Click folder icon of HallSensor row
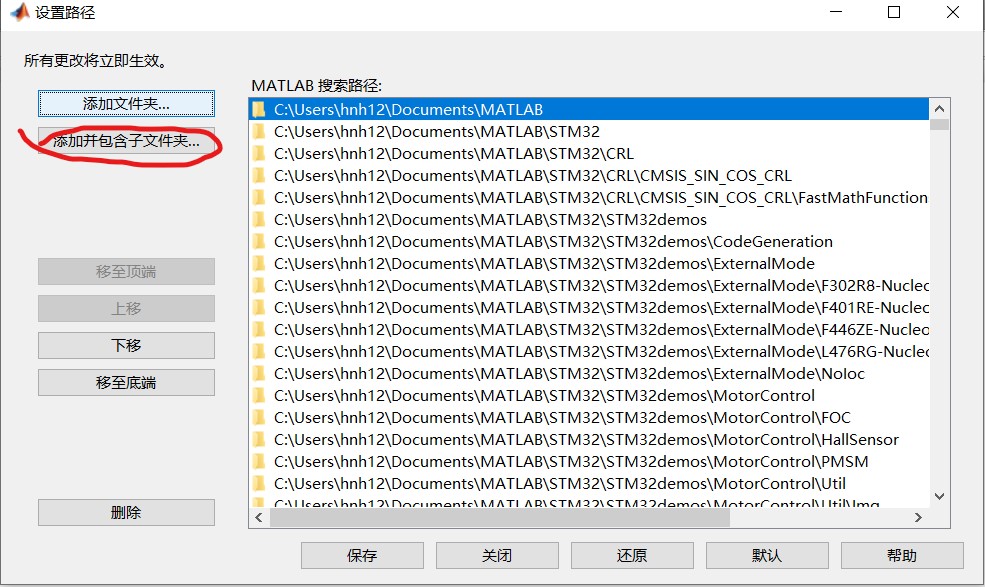 tap(259, 439)
